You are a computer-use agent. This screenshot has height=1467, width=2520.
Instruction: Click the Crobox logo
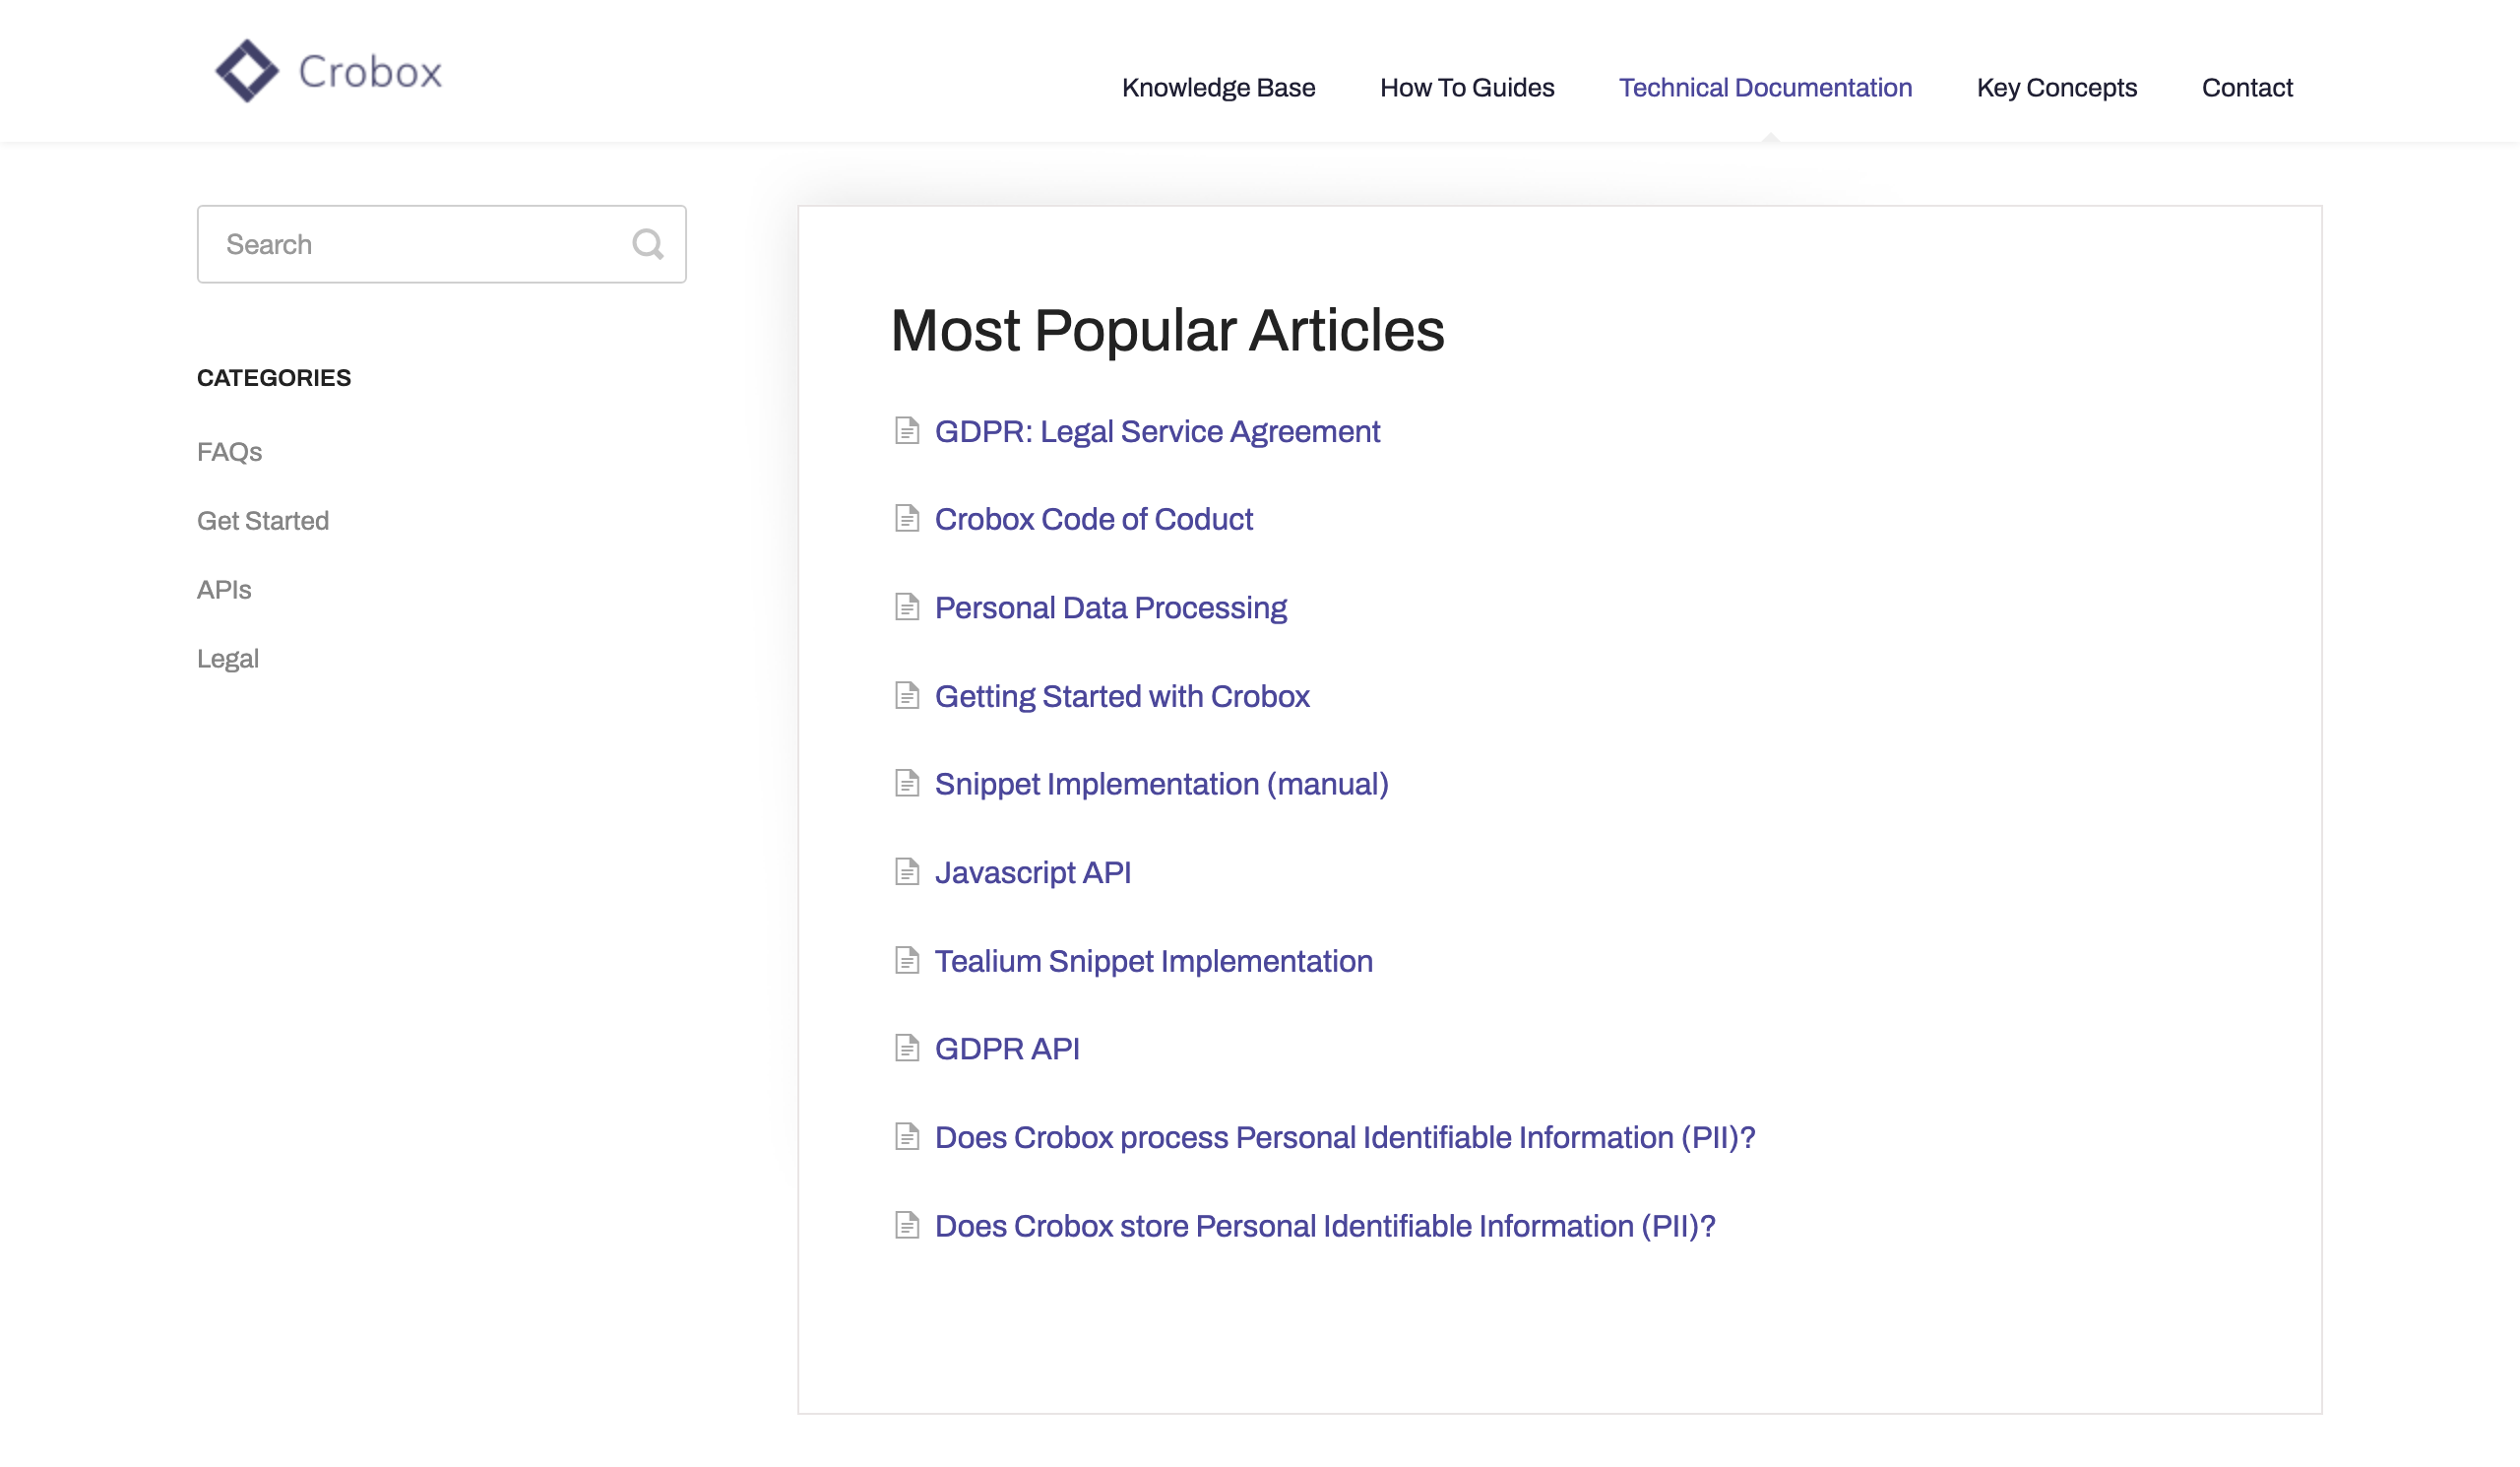(328, 71)
